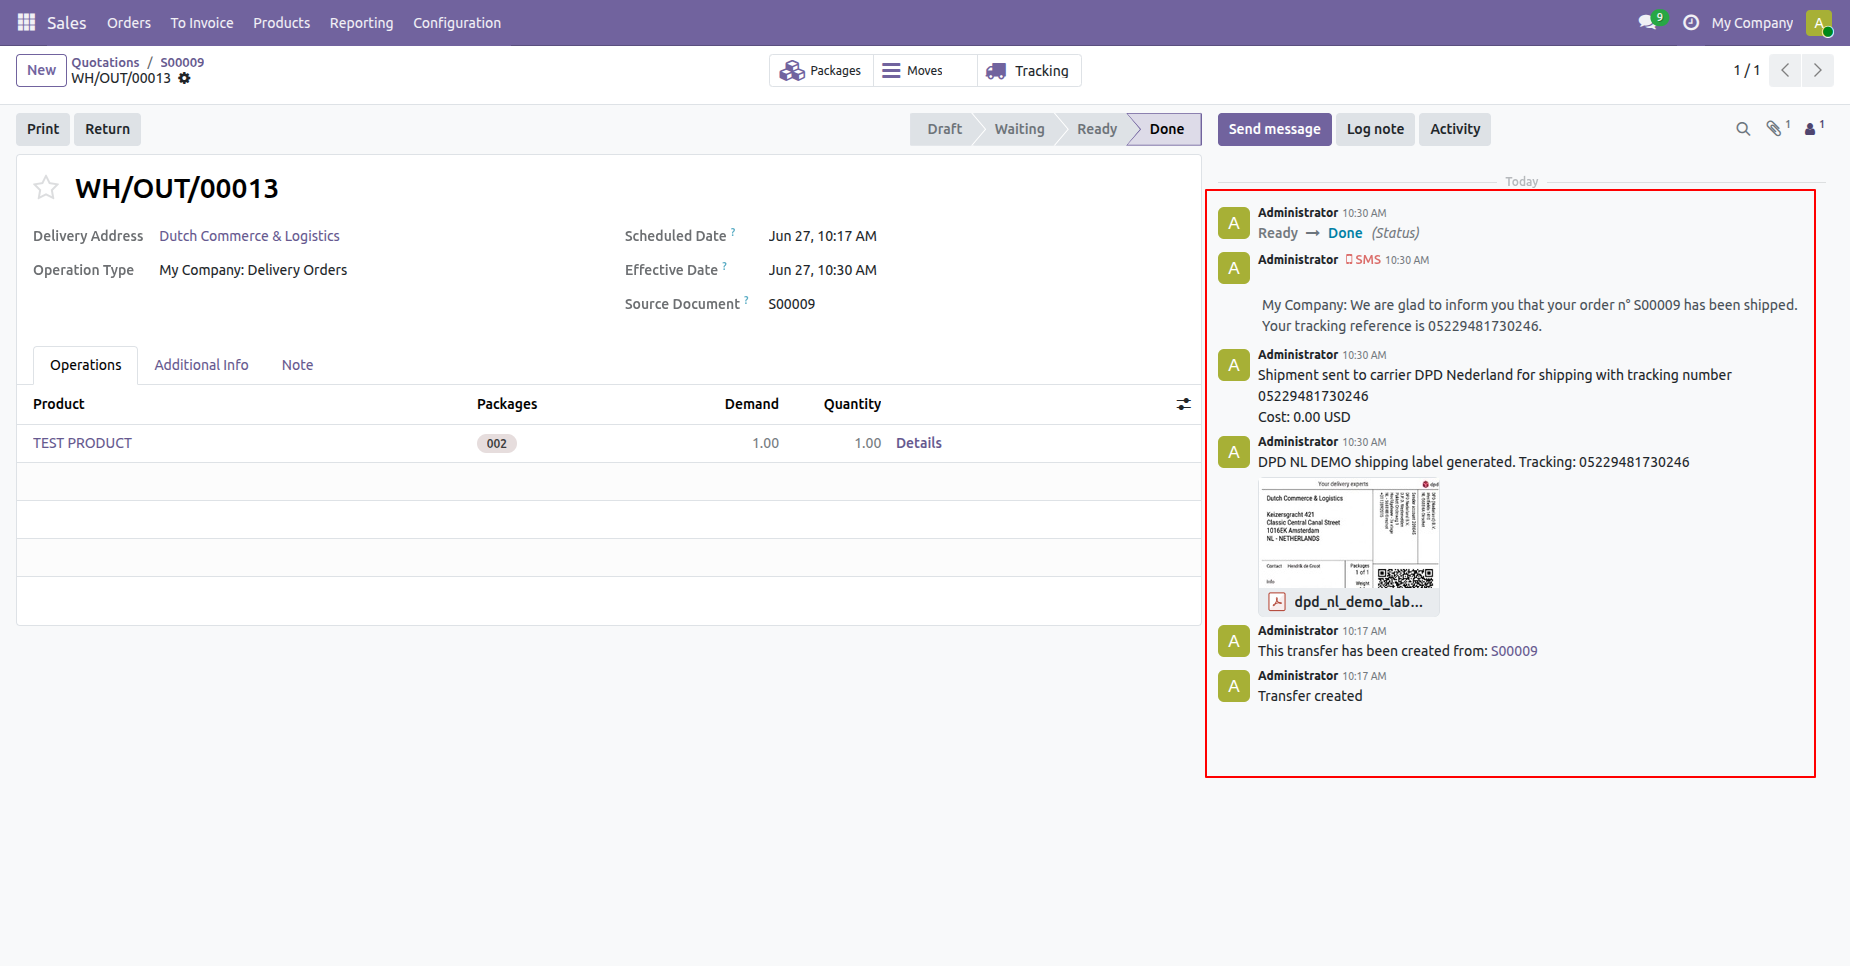Click the Print button
This screenshot has width=1850, height=966.
point(43,129)
